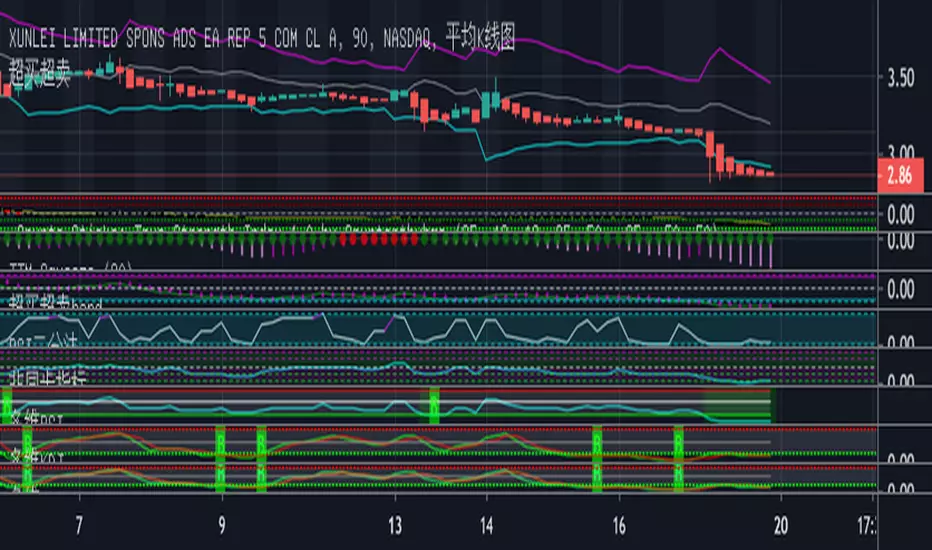Click date label 16 on time axis
Screen dimensions: 932x550
click(x=620, y=526)
